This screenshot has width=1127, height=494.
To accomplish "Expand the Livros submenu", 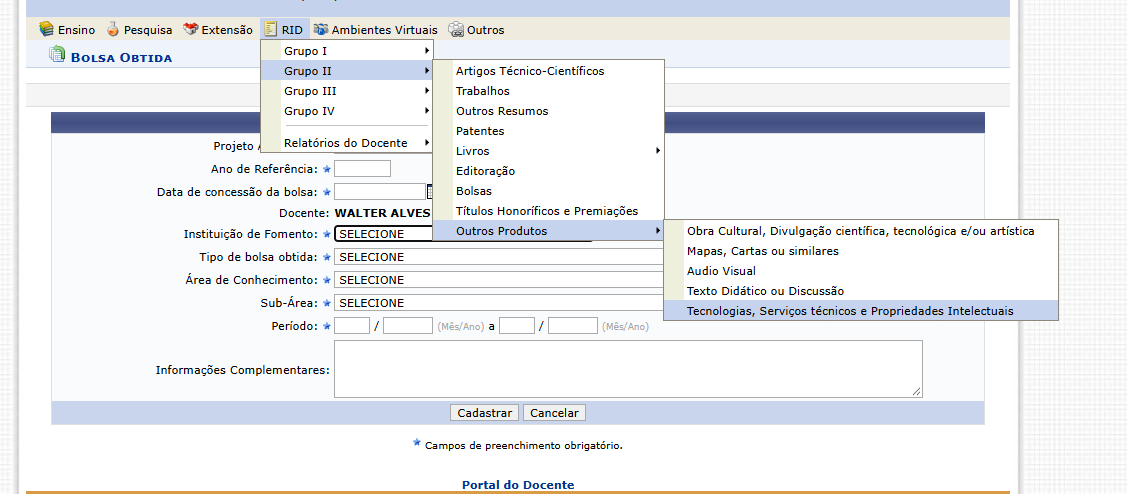I will (x=548, y=151).
